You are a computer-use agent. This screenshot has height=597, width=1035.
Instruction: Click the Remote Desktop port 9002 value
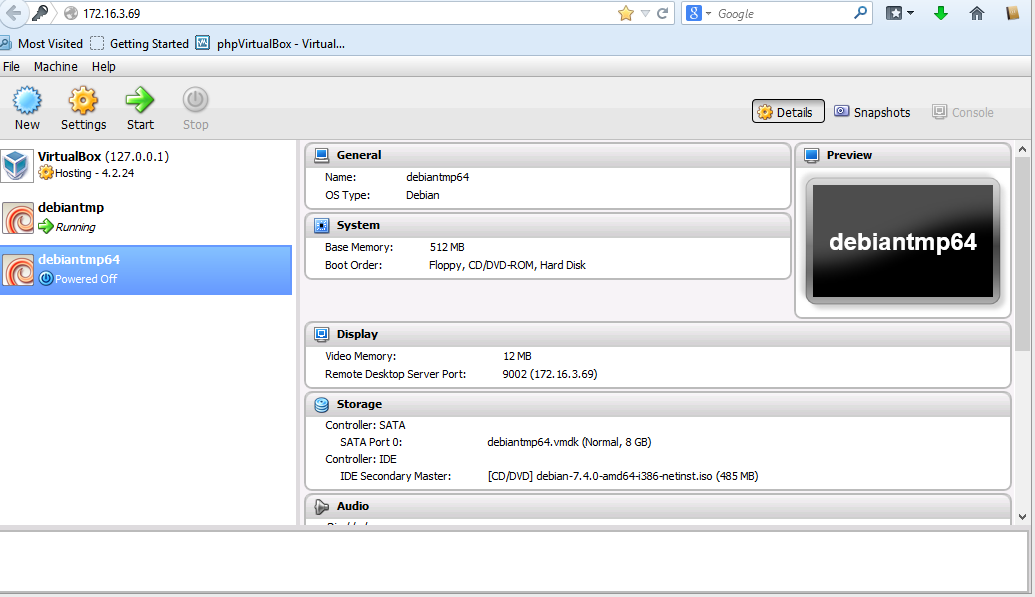549,374
